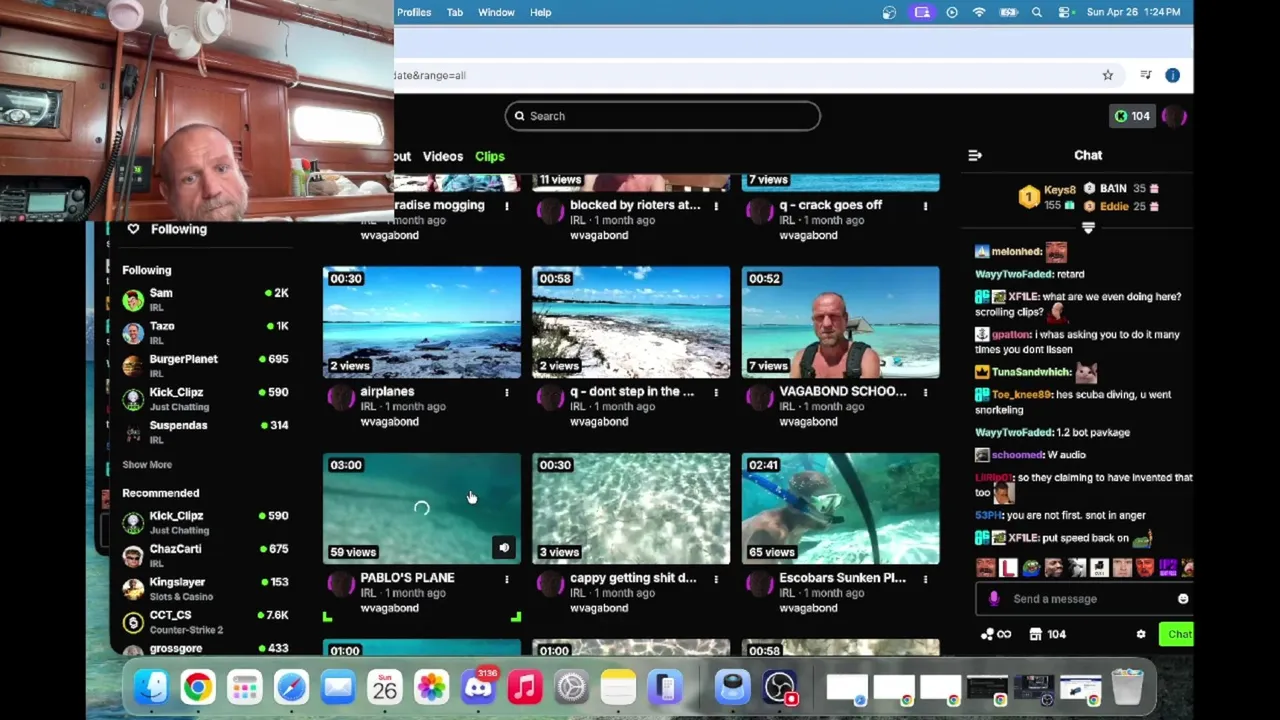The height and width of the screenshot is (720, 1280).
Task: Open ChazCarti in Recommended list
Action: [205, 555]
